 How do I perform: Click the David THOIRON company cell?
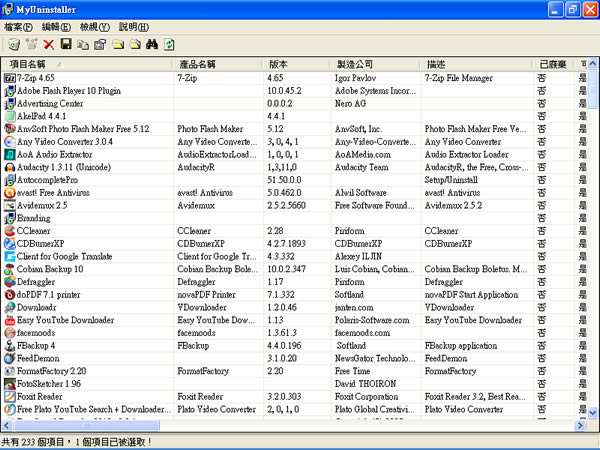365,384
